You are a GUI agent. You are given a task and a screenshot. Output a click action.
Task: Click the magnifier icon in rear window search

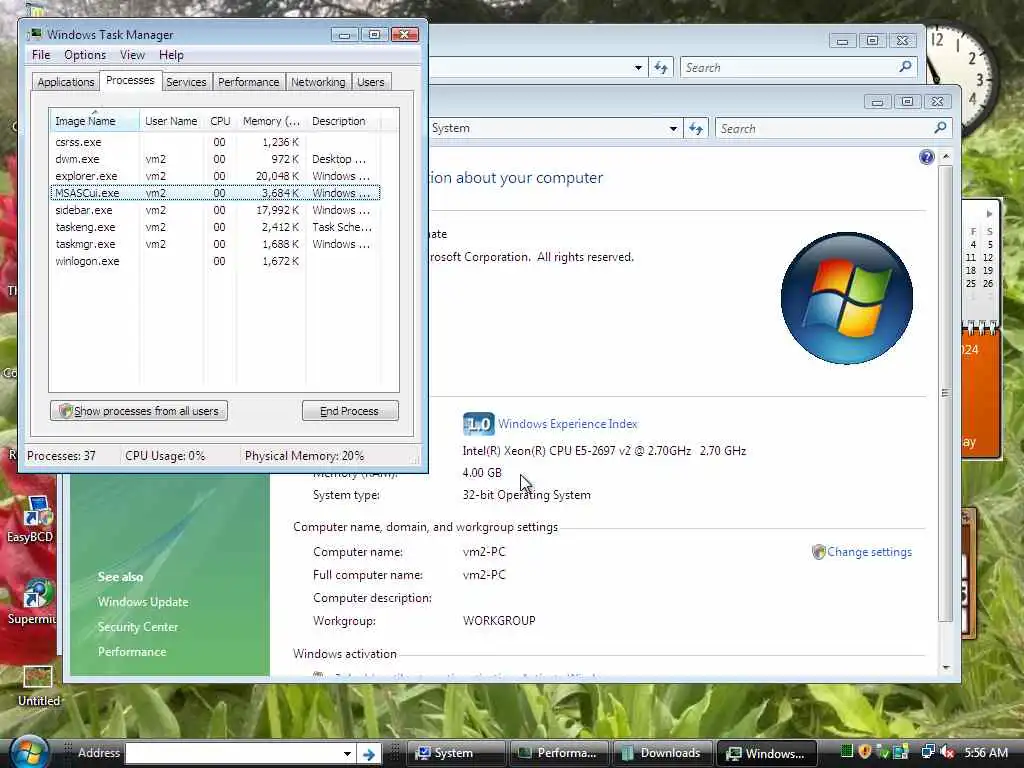[905, 67]
